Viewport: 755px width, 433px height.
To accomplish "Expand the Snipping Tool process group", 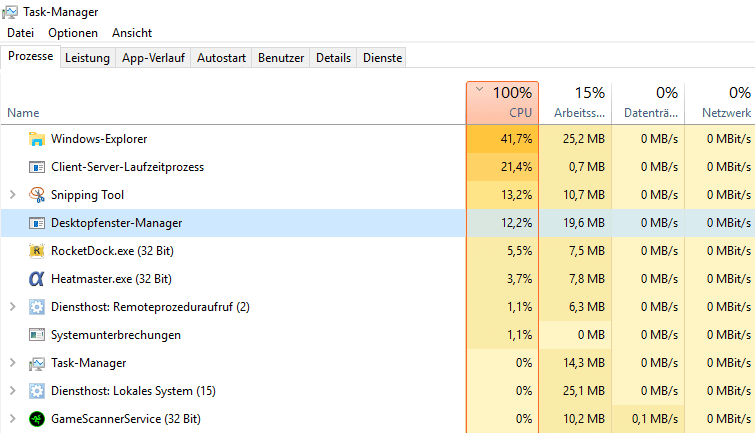I will [13, 195].
